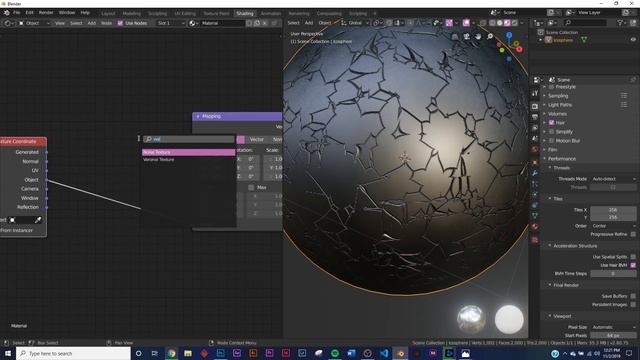
Task: Toggle Use Spatial Splits checkbox
Action: (633, 257)
